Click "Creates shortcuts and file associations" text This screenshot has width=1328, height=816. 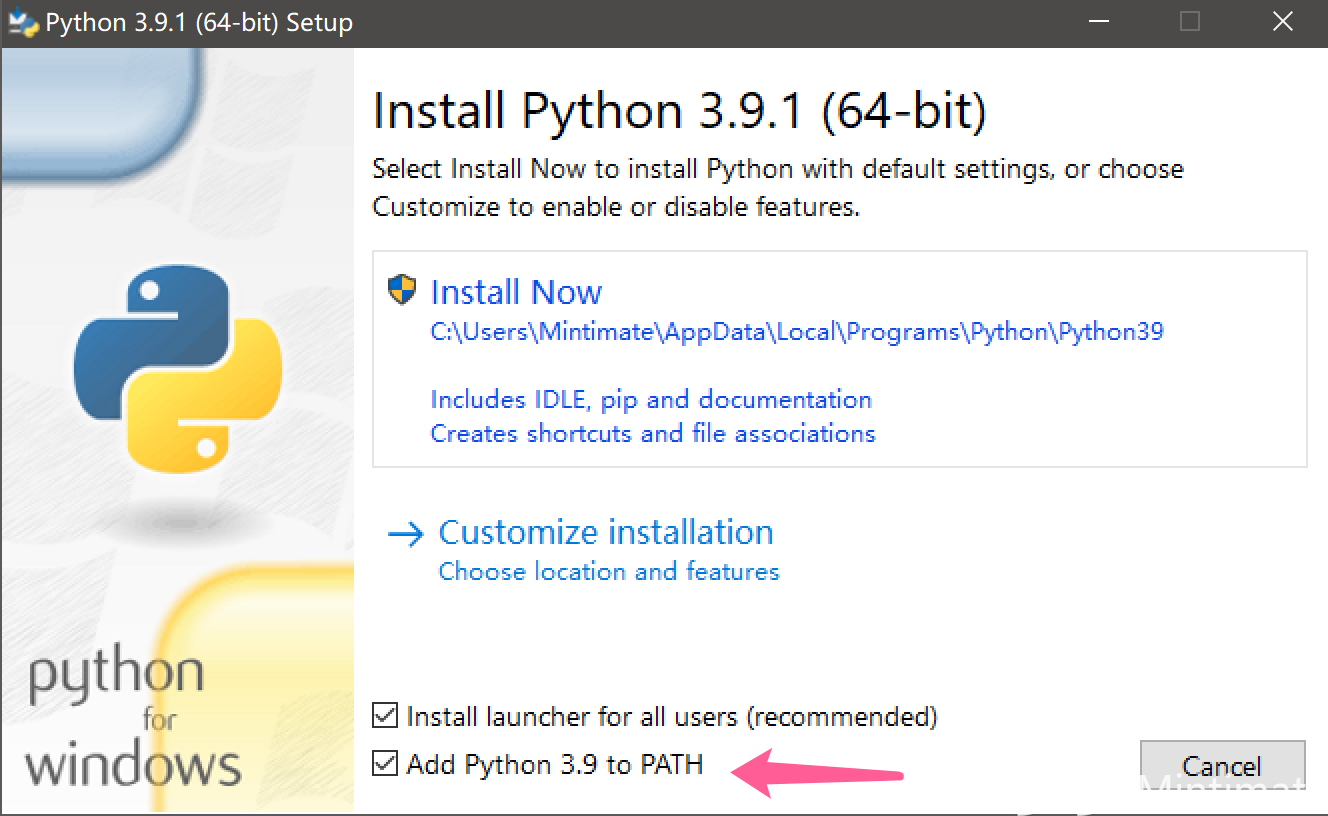click(x=652, y=433)
